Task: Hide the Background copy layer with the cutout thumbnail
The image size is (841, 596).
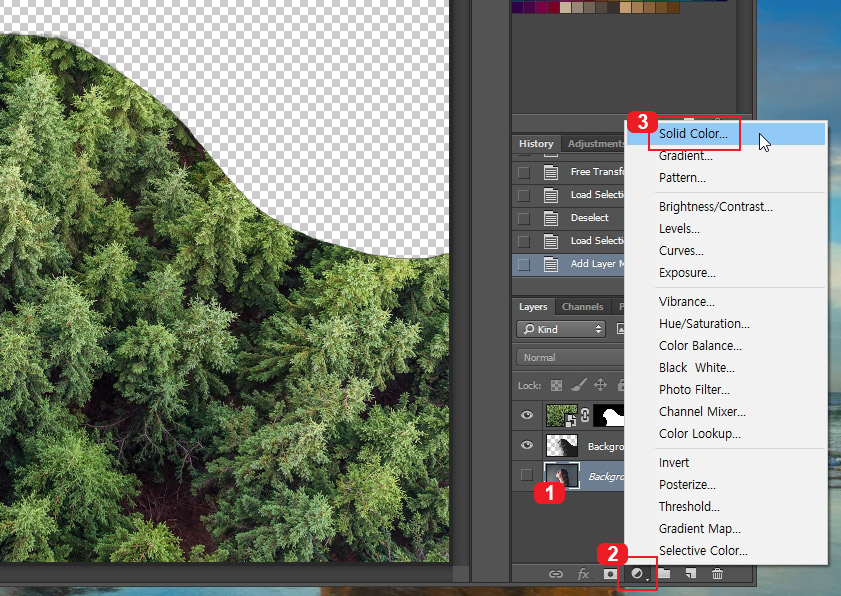Action: click(x=527, y=445)
